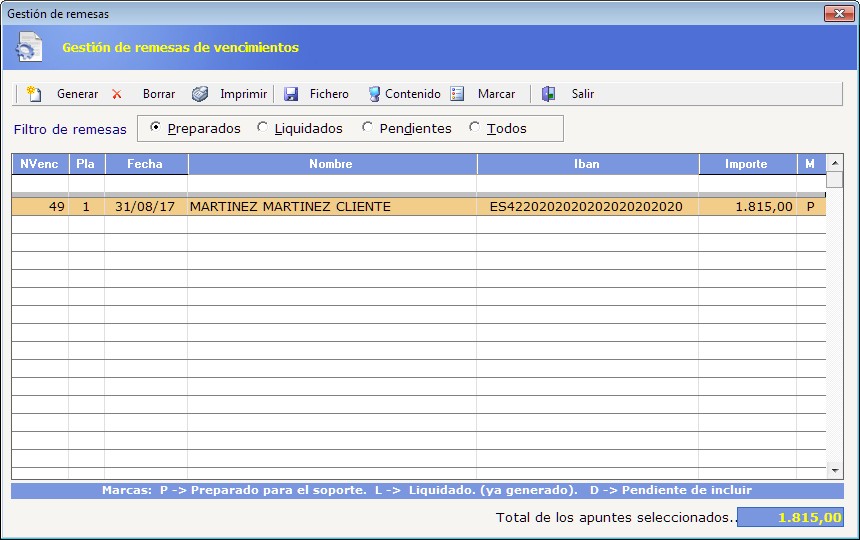Click the Fichero floppy disk icon
The height and width of the screenshot is (540, 860).
pyautogui.click(x=291, y=94)
